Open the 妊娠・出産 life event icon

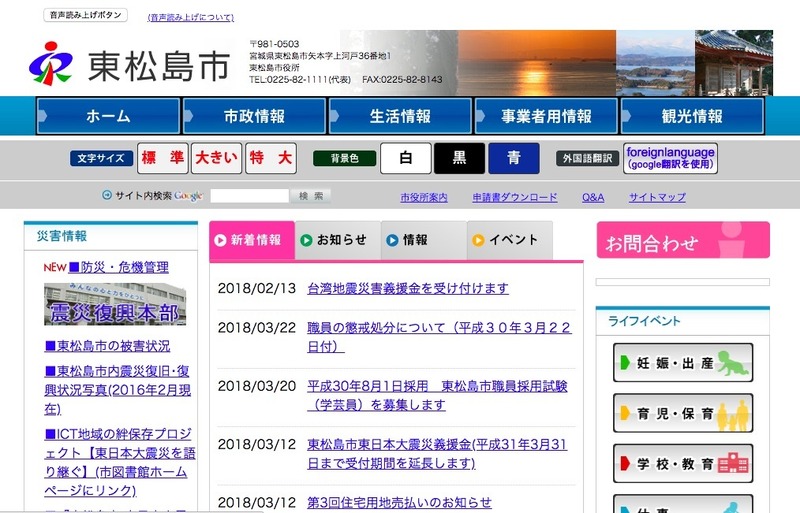[x=682, y=362]
